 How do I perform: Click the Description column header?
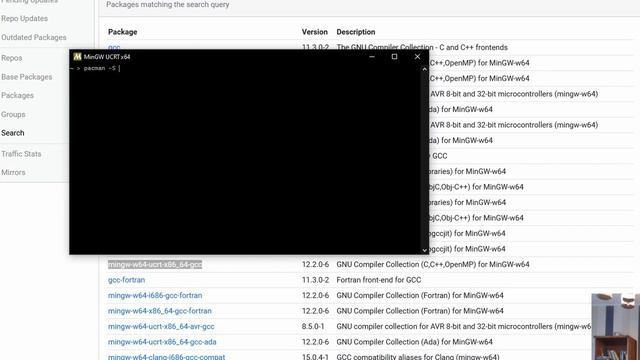point(356,32)
